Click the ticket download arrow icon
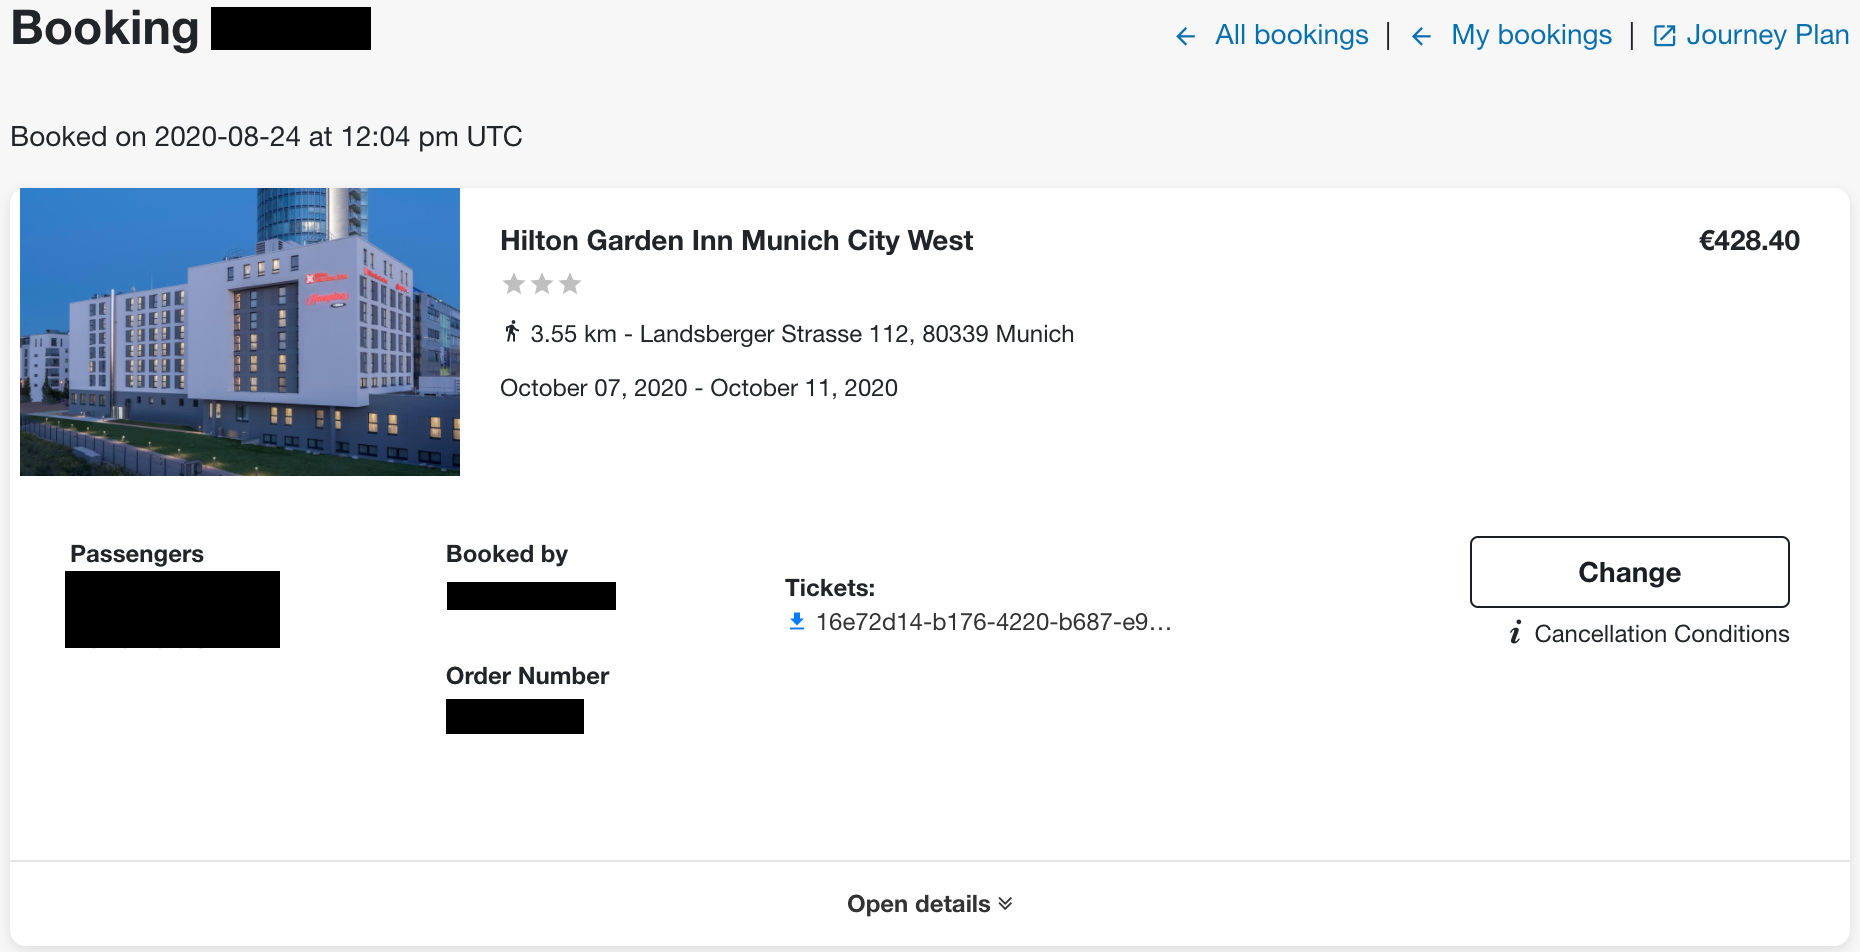This screenshot has width=1860, height=952. pos(797,622)
